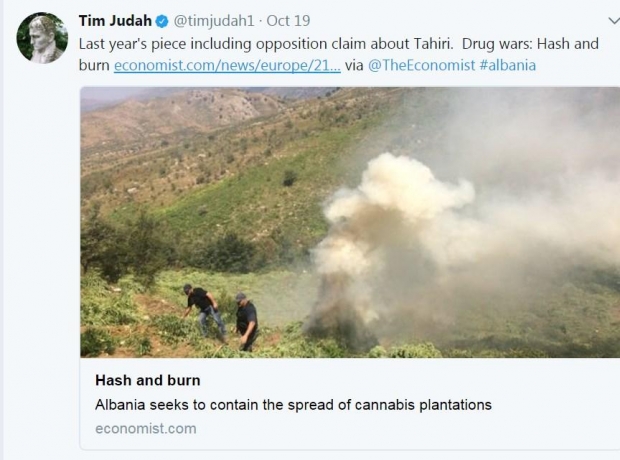This screenshot has height=460, width=620.
Task: Browse the #albania hashtag
Action: point(508,65)
